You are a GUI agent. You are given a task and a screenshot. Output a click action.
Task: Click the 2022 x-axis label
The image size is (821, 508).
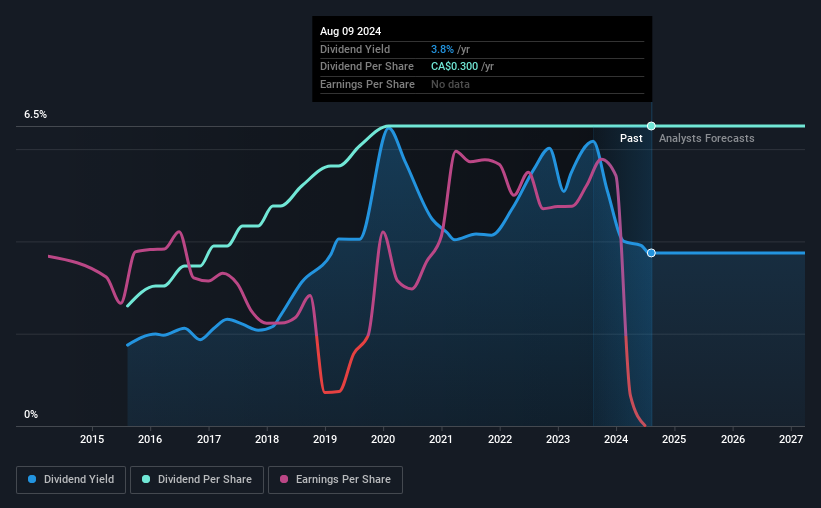[500, 439]
